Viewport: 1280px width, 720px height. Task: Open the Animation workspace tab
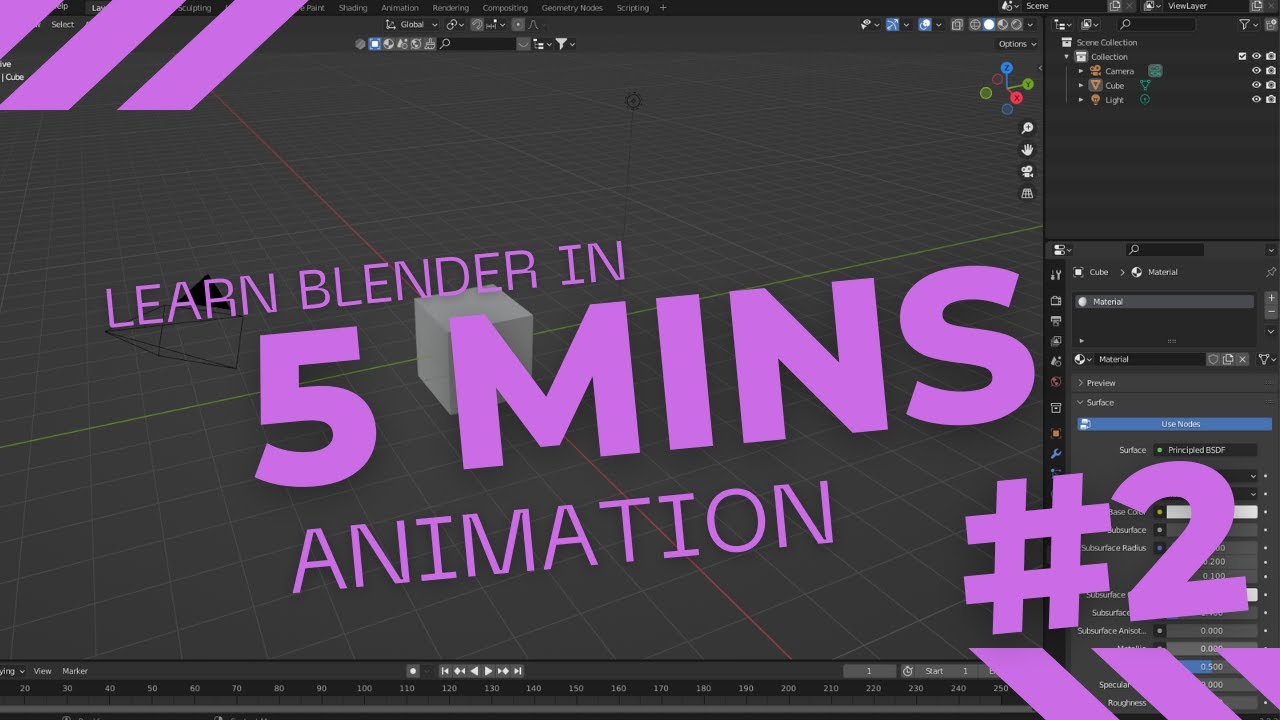pos(400,8)
